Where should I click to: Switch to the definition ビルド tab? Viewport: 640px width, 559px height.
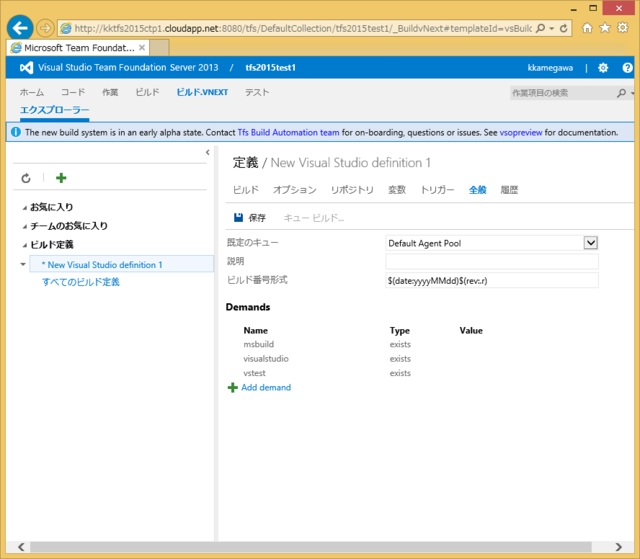tap(246, 190)
